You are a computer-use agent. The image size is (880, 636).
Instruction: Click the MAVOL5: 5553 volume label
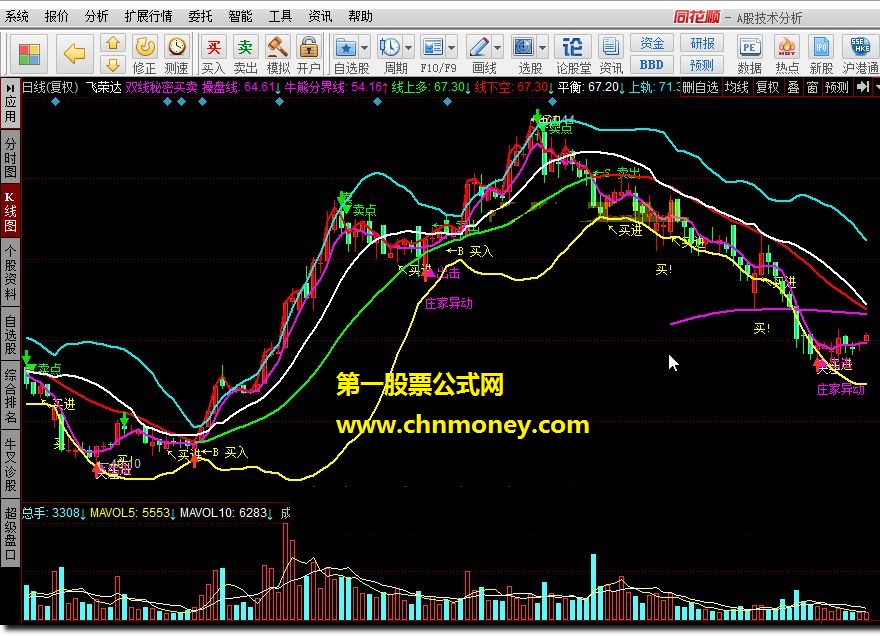click(130, 513)
